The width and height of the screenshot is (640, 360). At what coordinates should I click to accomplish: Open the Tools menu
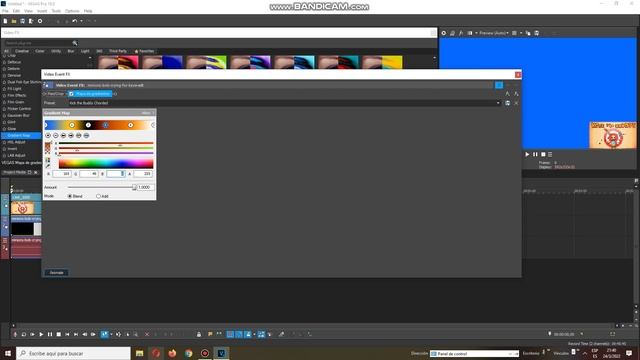[x=56, y=11]
